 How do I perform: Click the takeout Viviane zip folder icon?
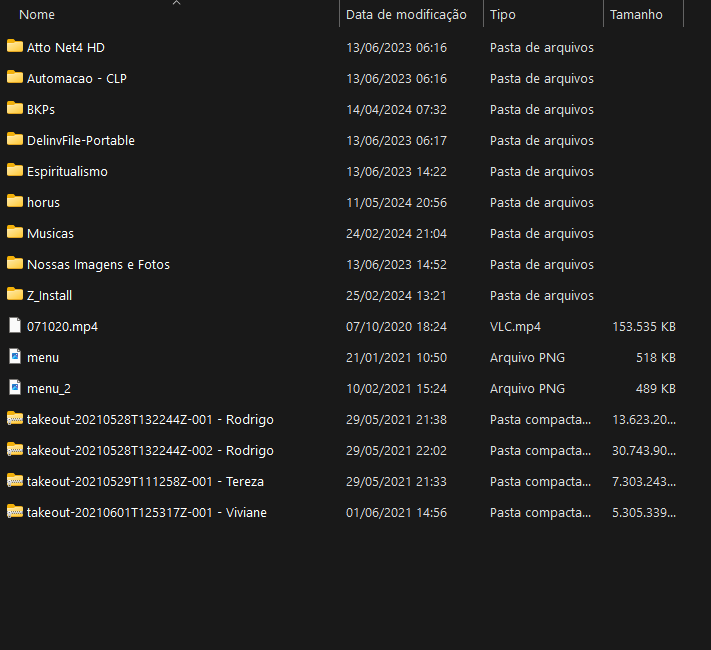pos(15,512)
